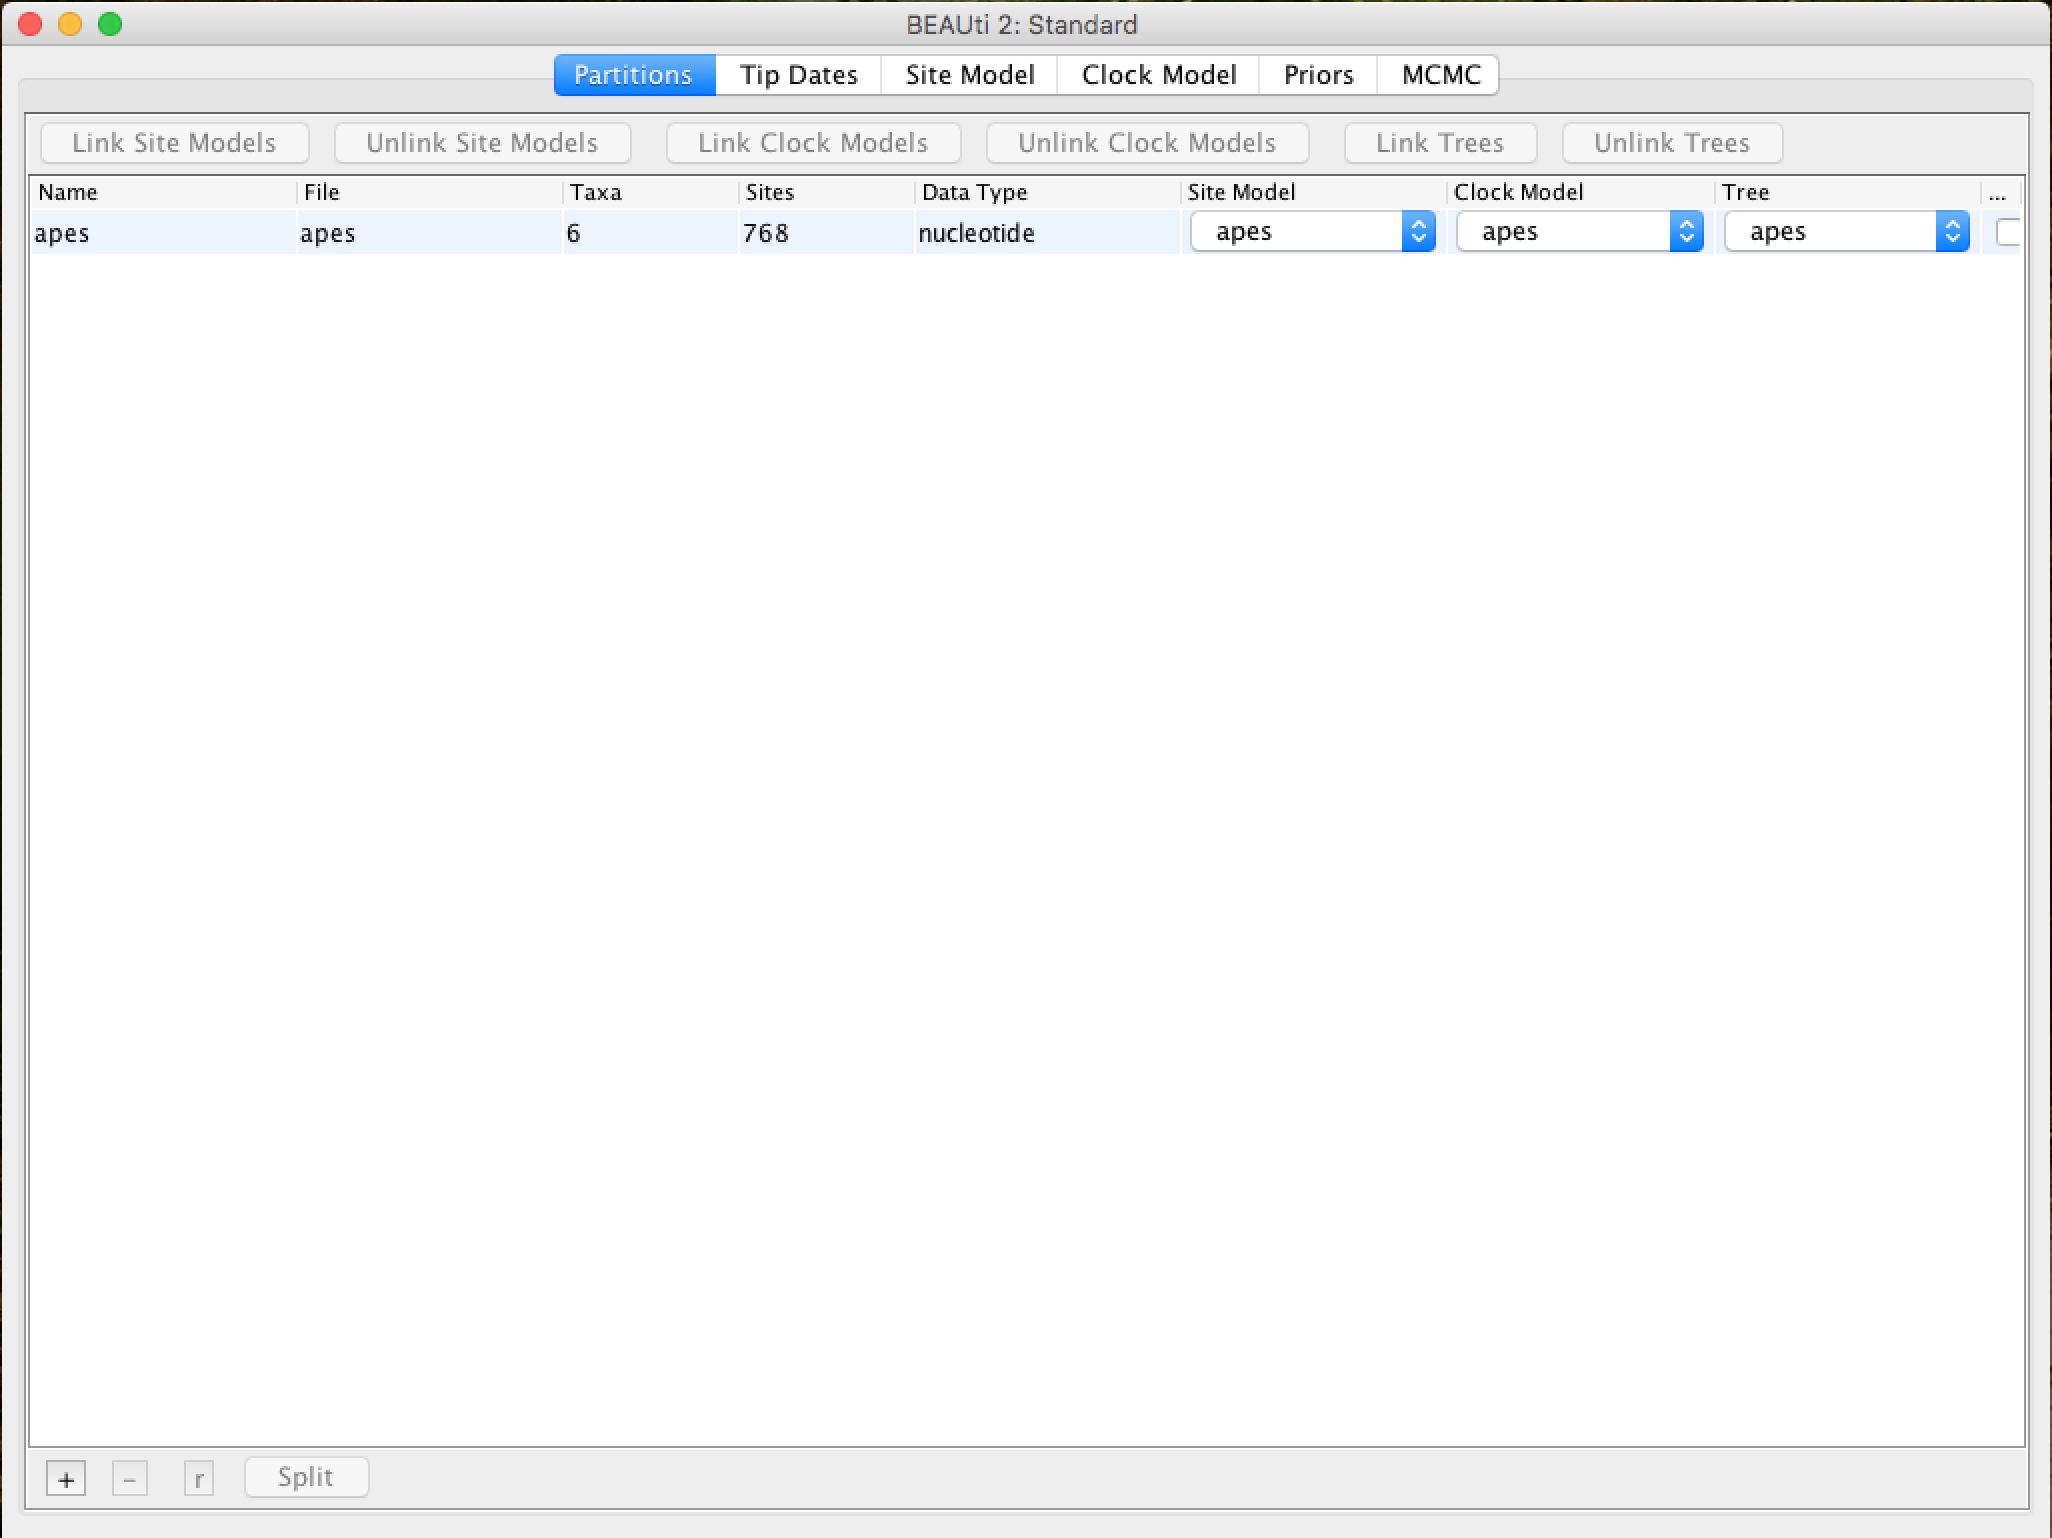This screenshot has width=2052, height=1538.
Task: Click the Name column header
Action: pyautogui.click(x=164, y=192)
